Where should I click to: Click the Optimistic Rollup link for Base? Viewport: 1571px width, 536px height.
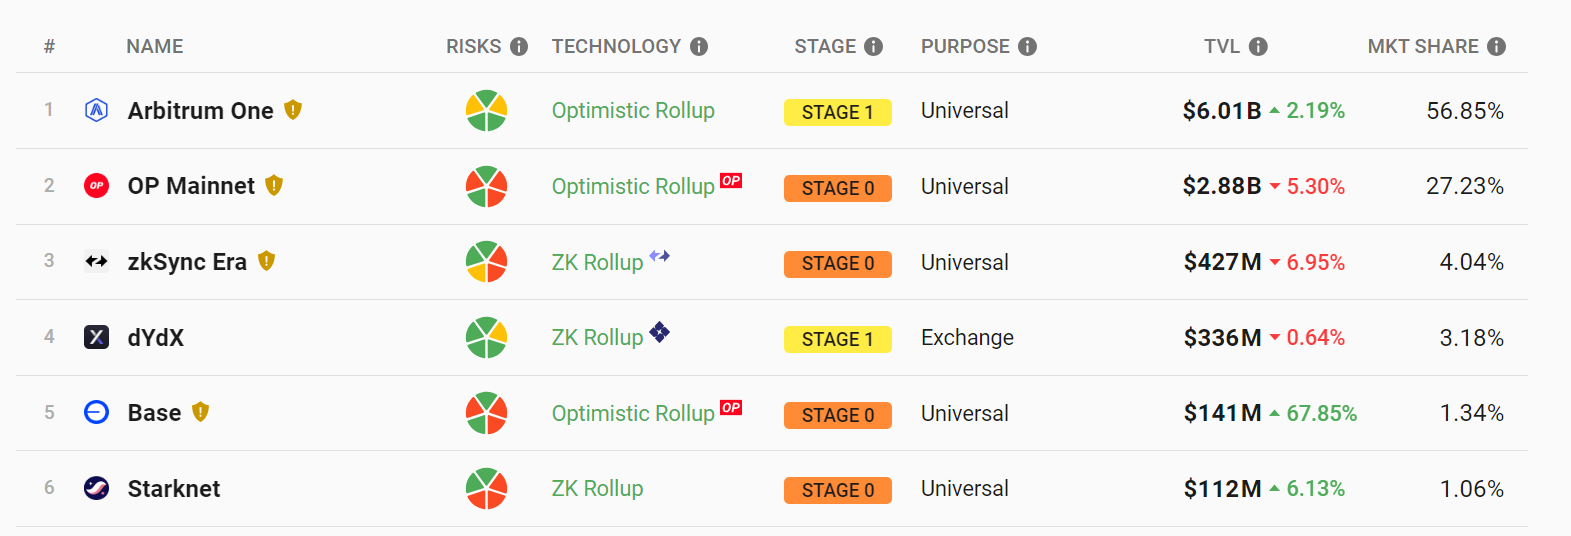pyautogui.click(x=633, y=413)
